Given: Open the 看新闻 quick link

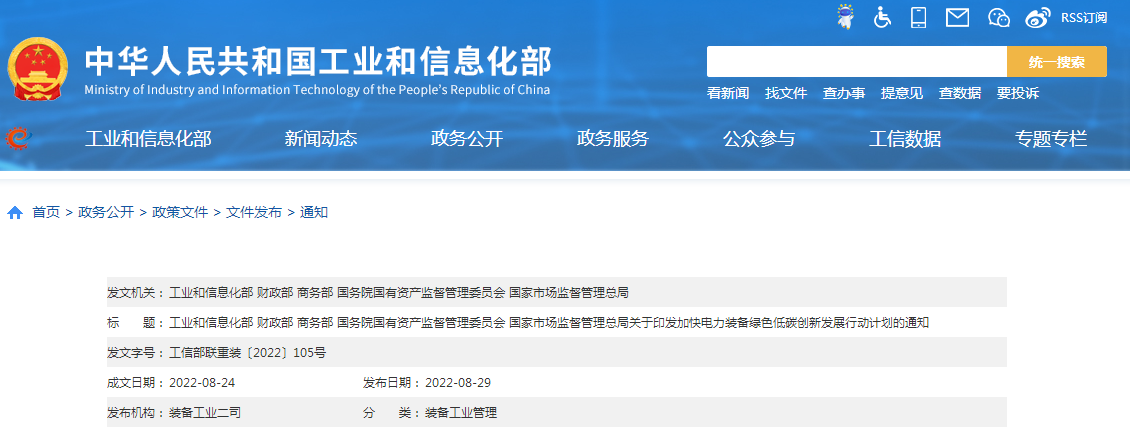Looking at the screenshot, I should (728, 93).
